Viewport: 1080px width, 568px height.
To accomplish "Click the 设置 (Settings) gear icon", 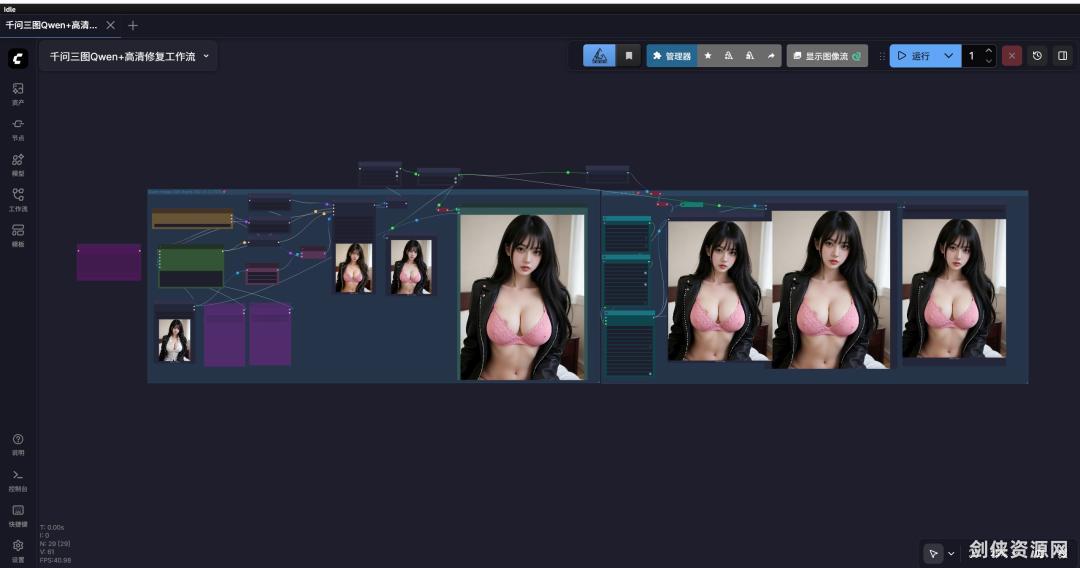I will (x=18, y=549).
